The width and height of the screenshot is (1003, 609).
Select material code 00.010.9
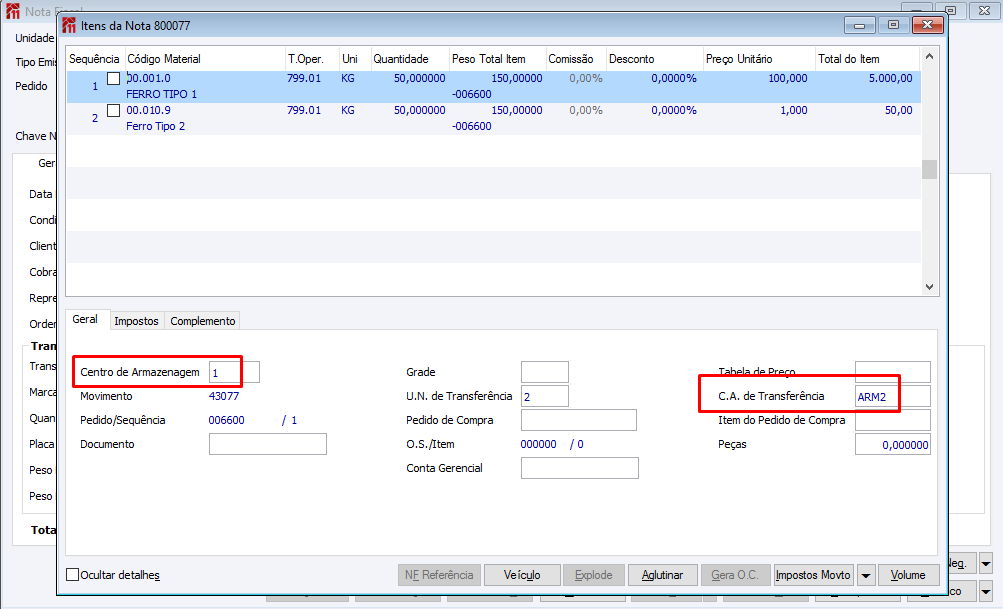(x=148, y=110)
